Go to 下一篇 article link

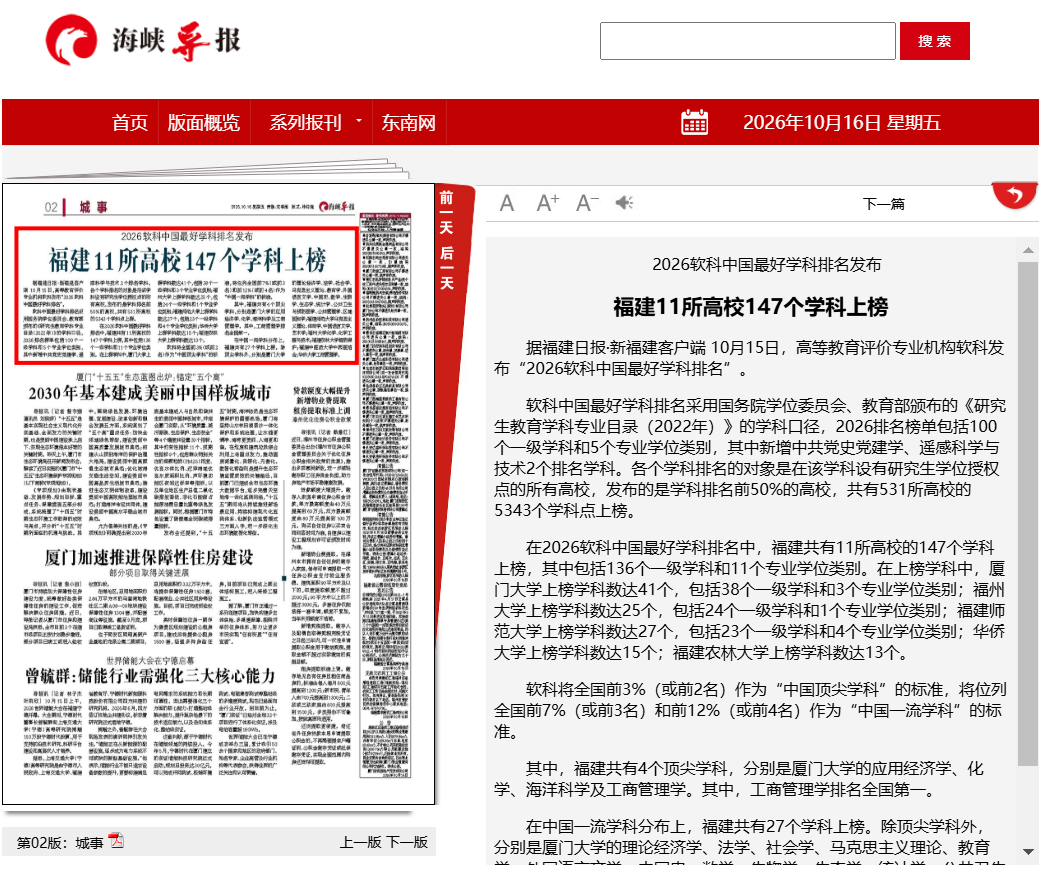coord(883,204)
